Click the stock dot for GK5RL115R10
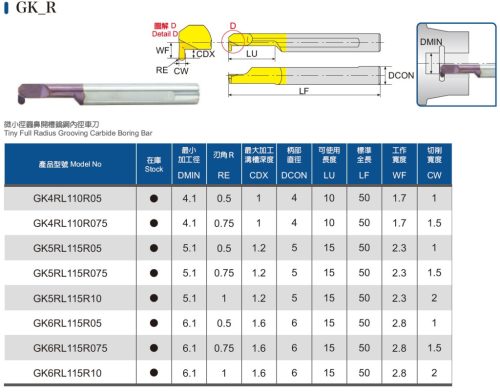Image resolution: width=500 pixels, height=392 pixels. tap(154, 298)
